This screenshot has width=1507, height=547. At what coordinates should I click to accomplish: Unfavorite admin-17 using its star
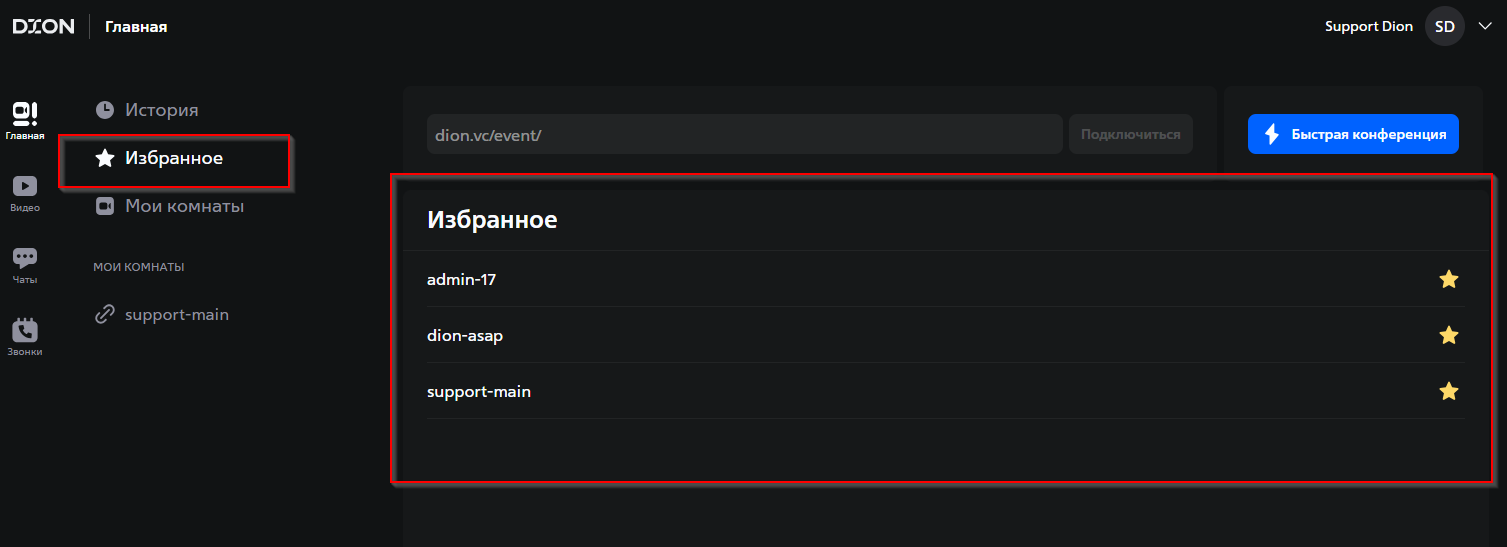(x=1448, y=279)
